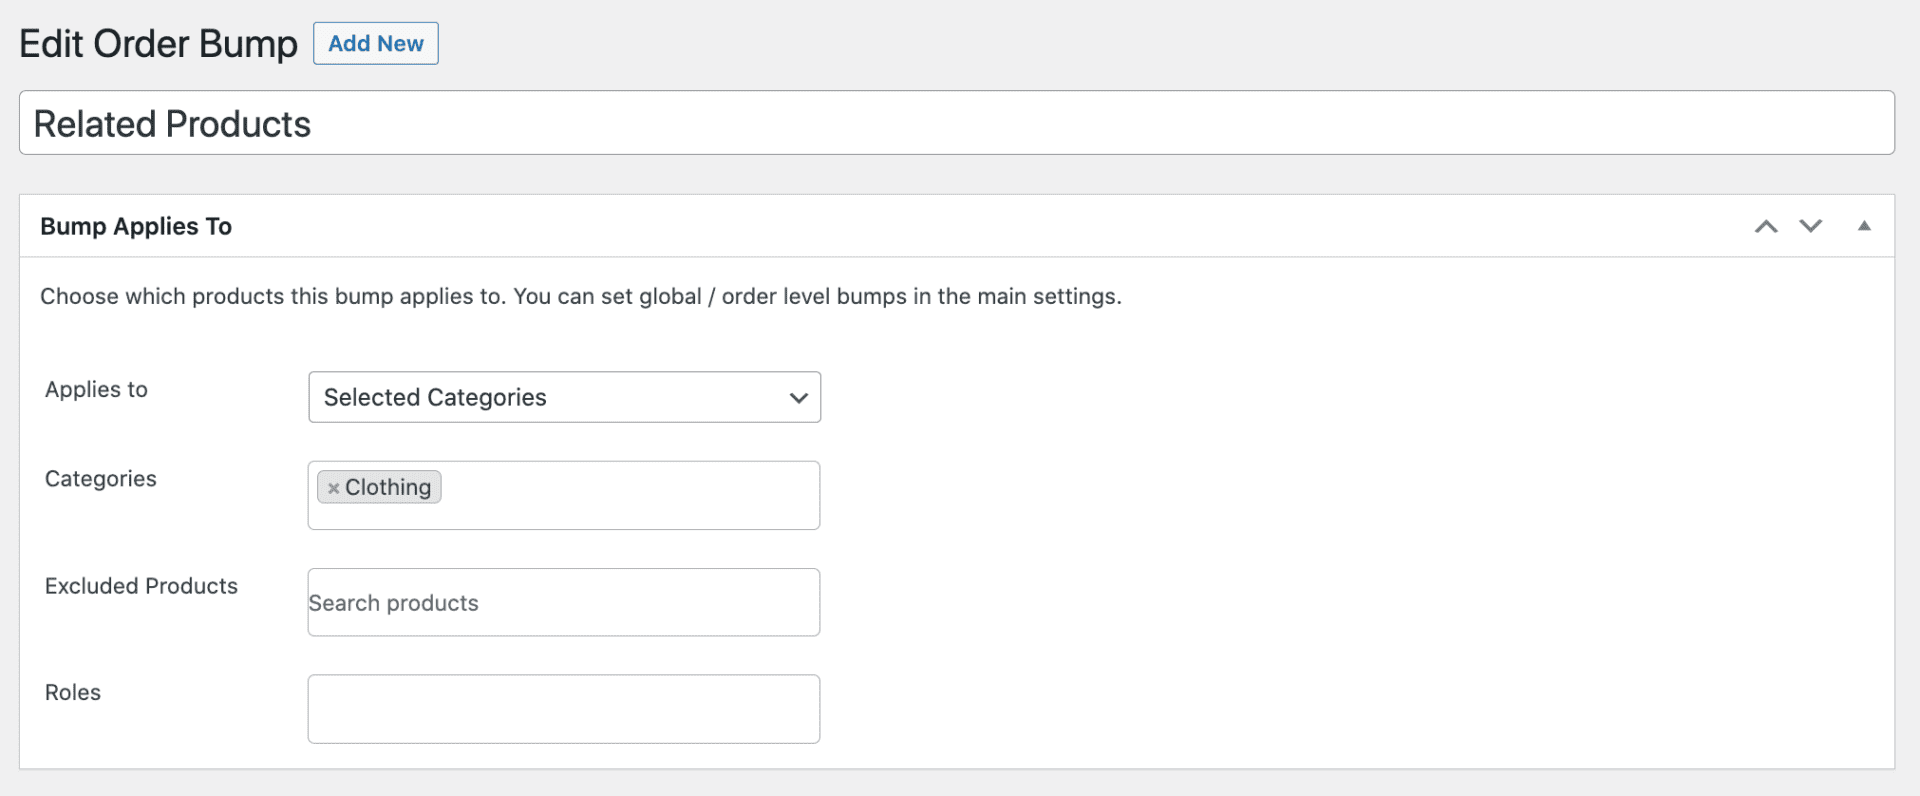
Task: Click the Applies to label
Action: (x=96, y=390)
